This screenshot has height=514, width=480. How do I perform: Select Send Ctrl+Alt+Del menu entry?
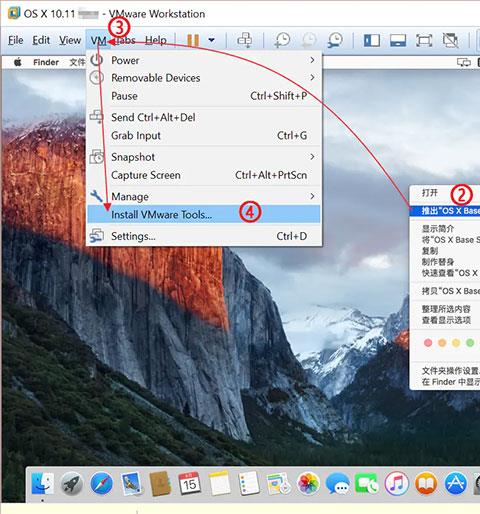[204, 117]
